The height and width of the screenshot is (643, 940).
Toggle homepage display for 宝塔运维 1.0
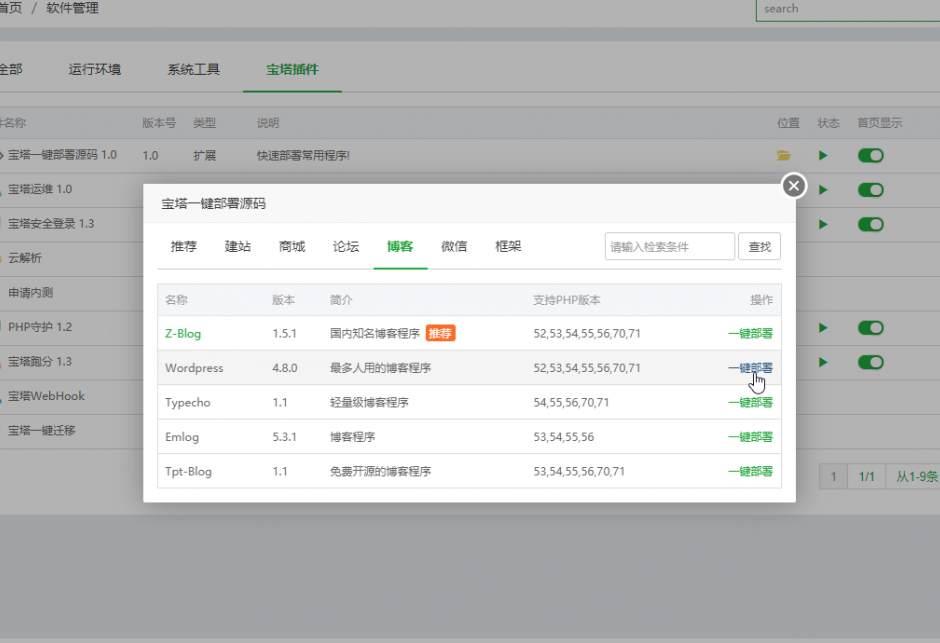click(x=870, y=190)
